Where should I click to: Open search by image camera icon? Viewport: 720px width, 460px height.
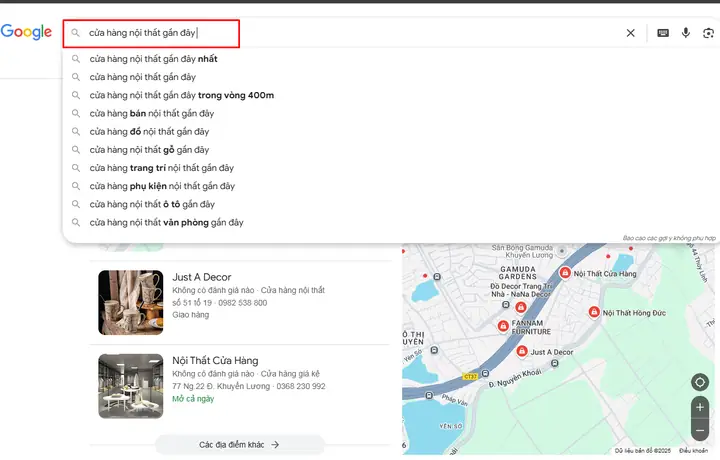(x=708, y=33)
